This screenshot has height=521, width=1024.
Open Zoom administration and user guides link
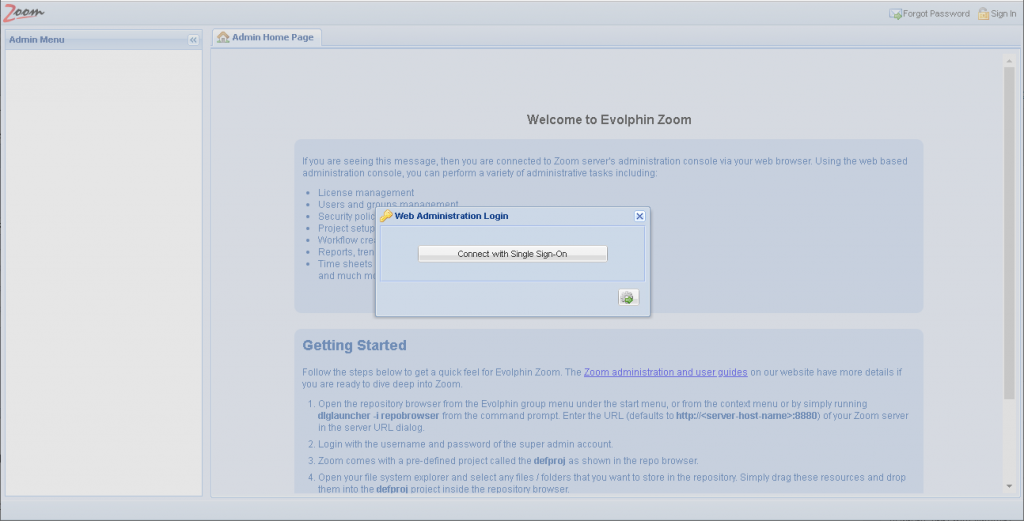tap(665, 372)
